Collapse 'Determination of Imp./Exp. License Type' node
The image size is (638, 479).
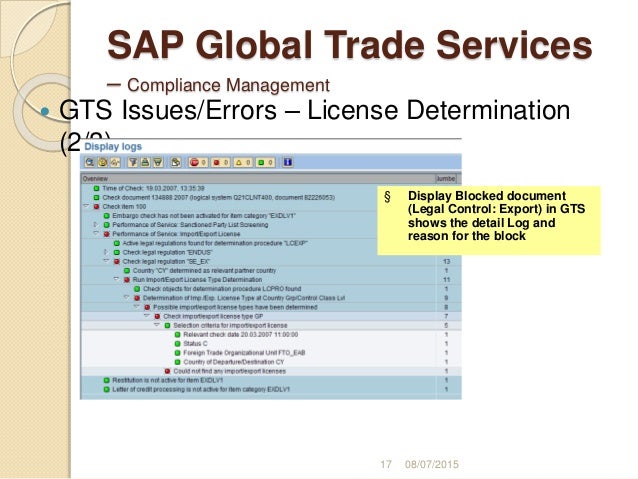coord(127,297)
